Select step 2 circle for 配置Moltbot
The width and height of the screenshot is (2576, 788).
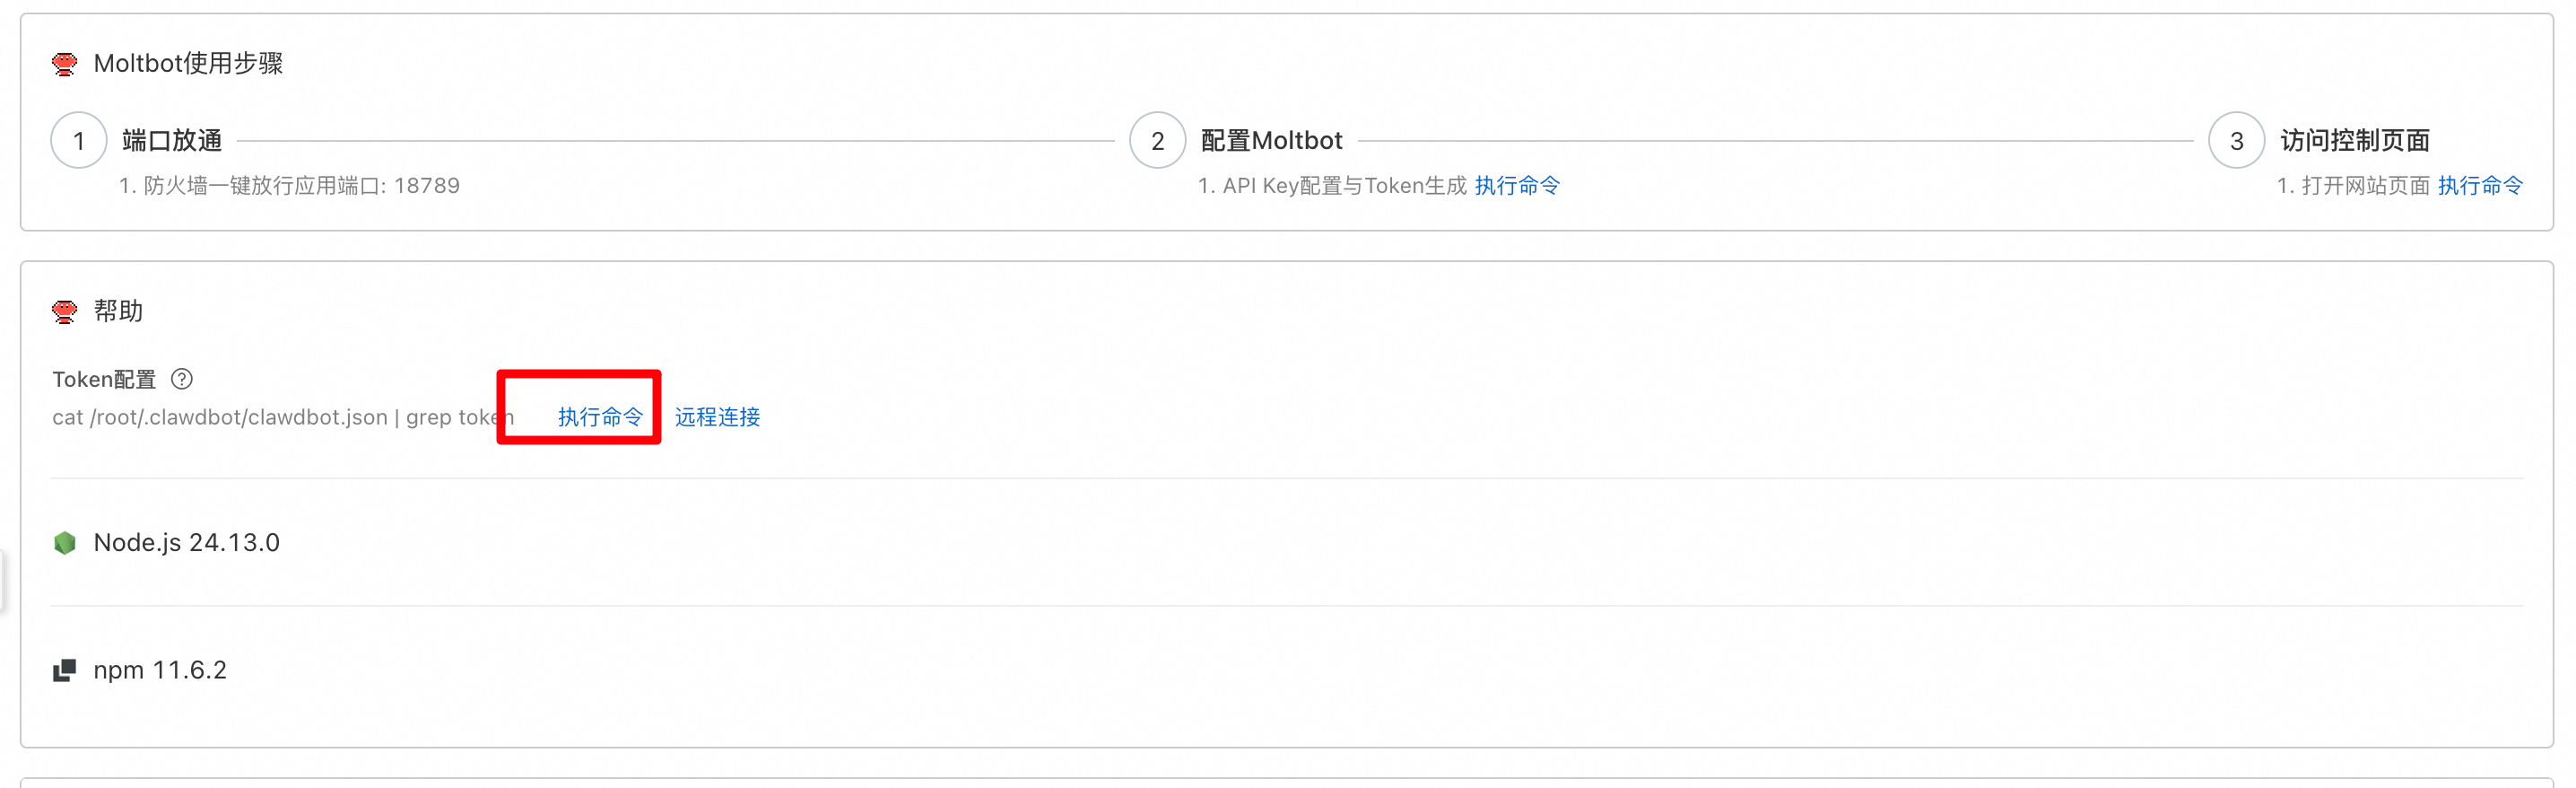1157,141
